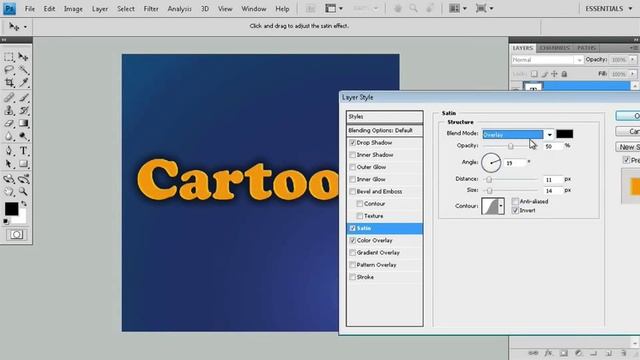Screen dimensions: 640x360
Task: Select the Dodge tool
Action: pyautogui.click(x=23, y=136)
